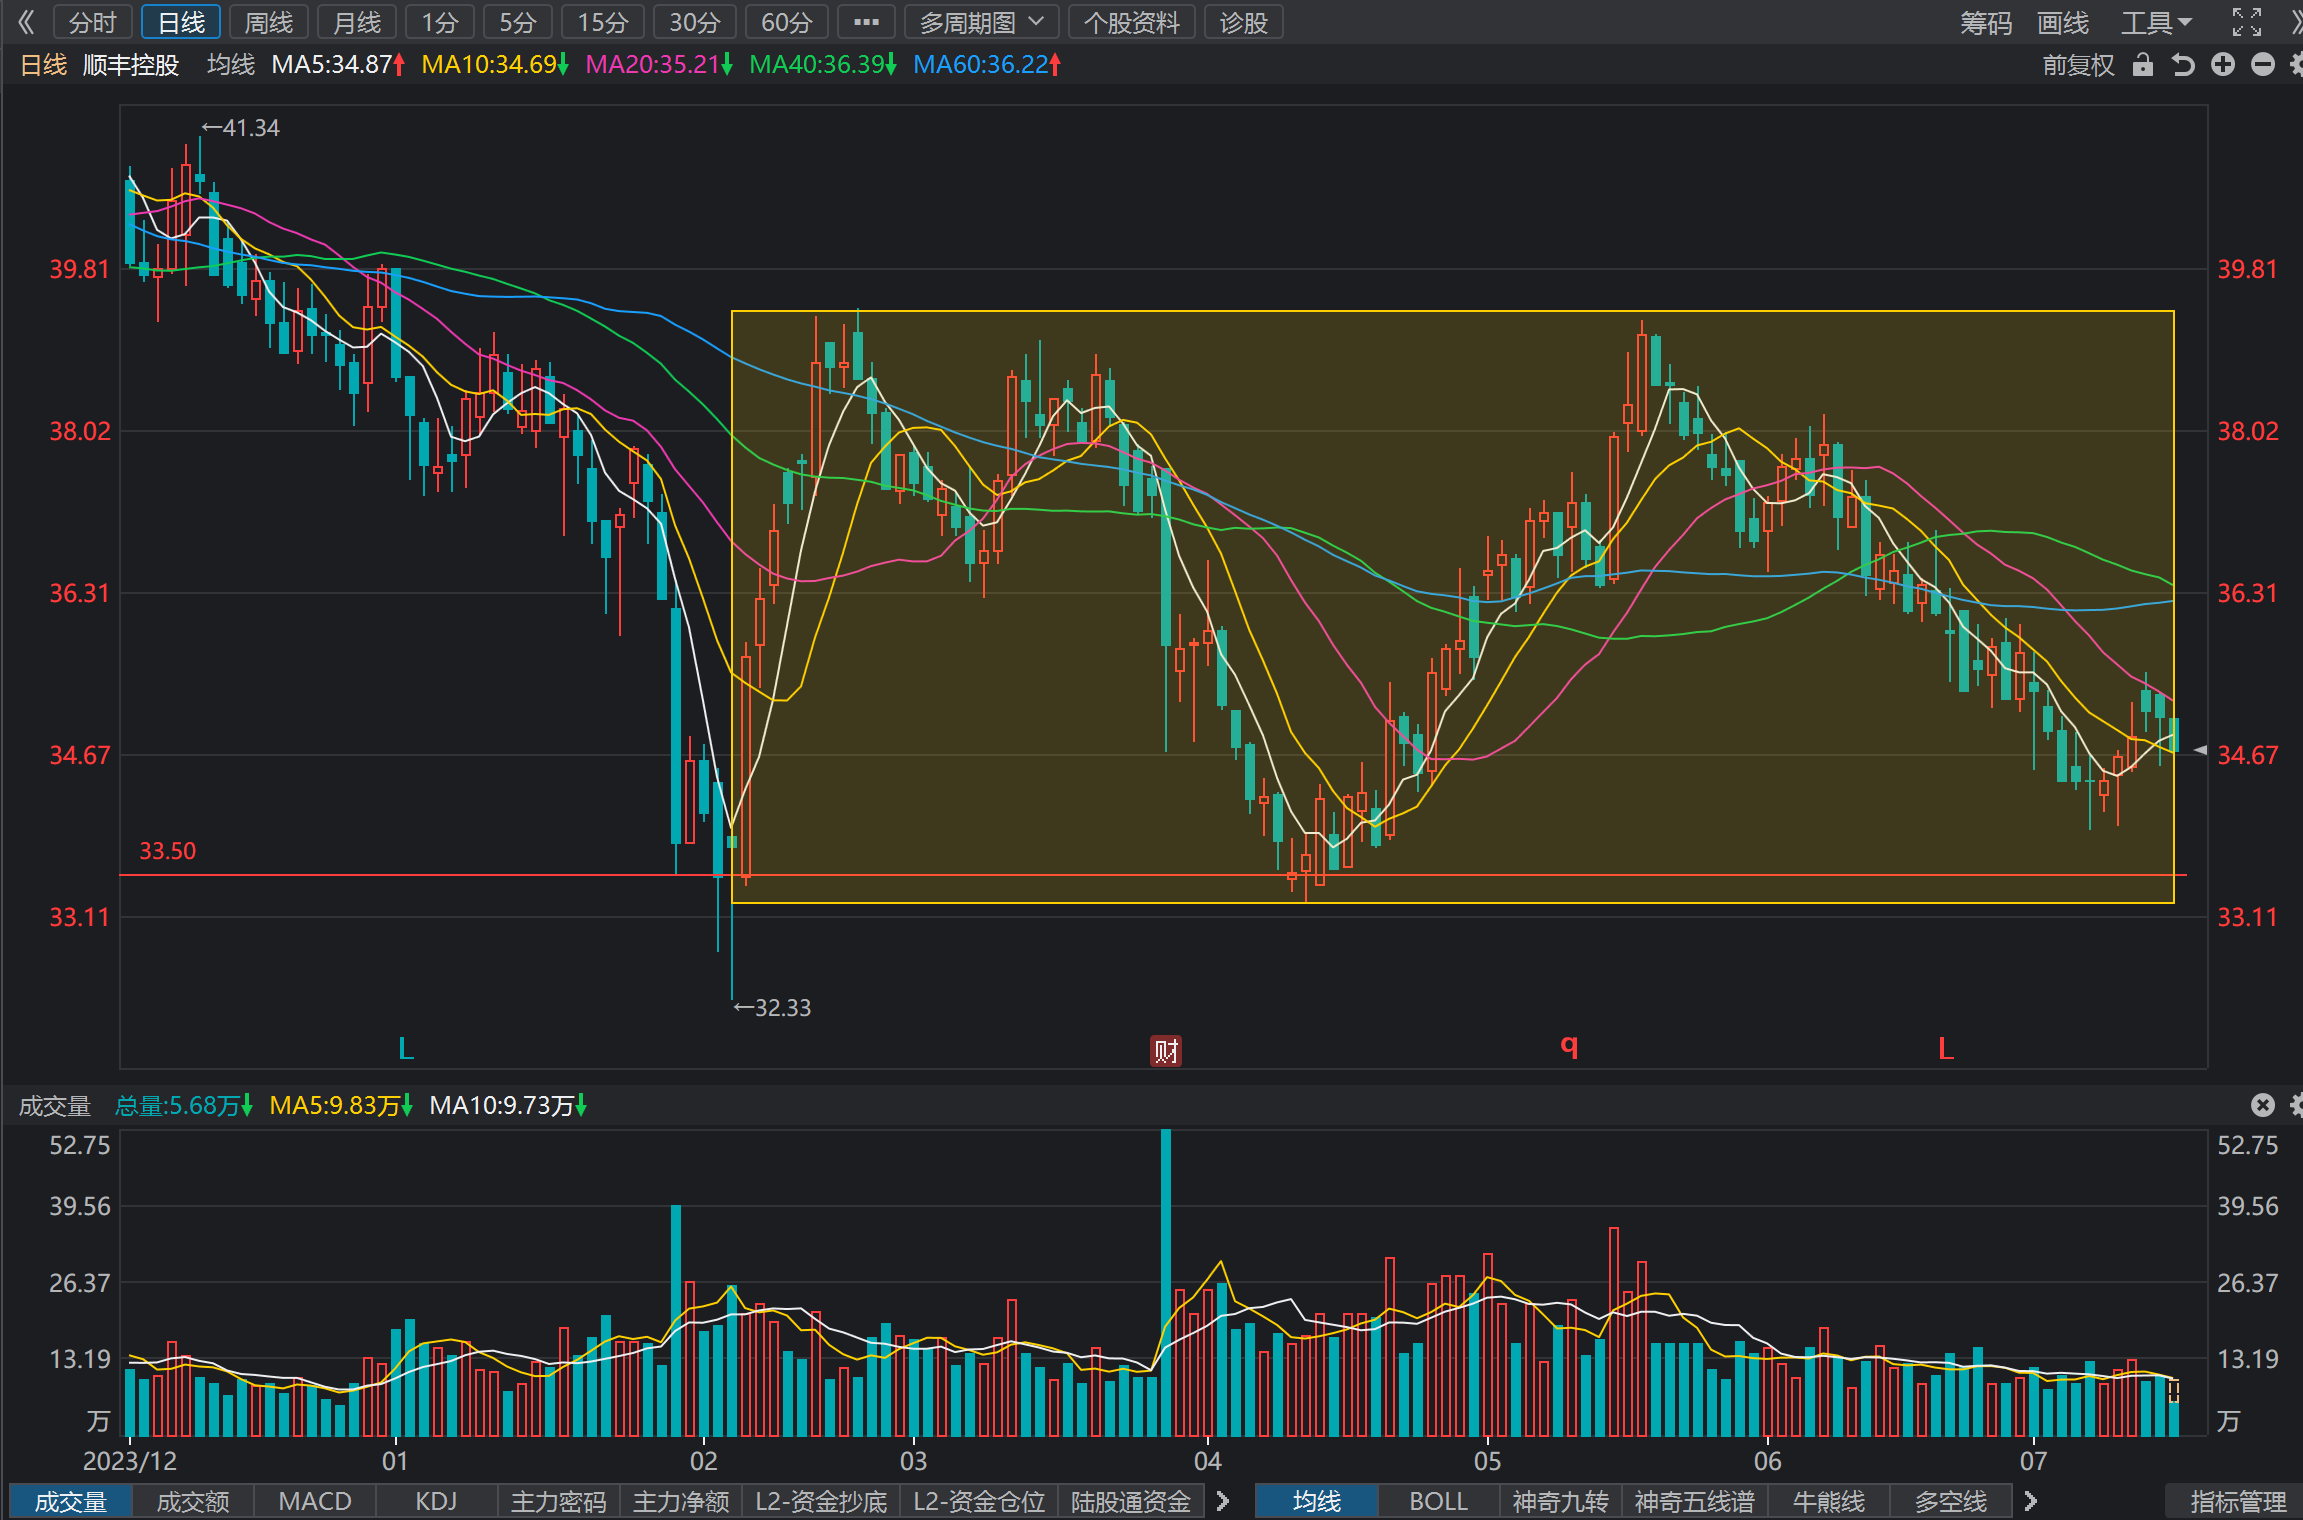
Task: Click the yellow MA10:34.69 legend
Action: tap(495, 65)
